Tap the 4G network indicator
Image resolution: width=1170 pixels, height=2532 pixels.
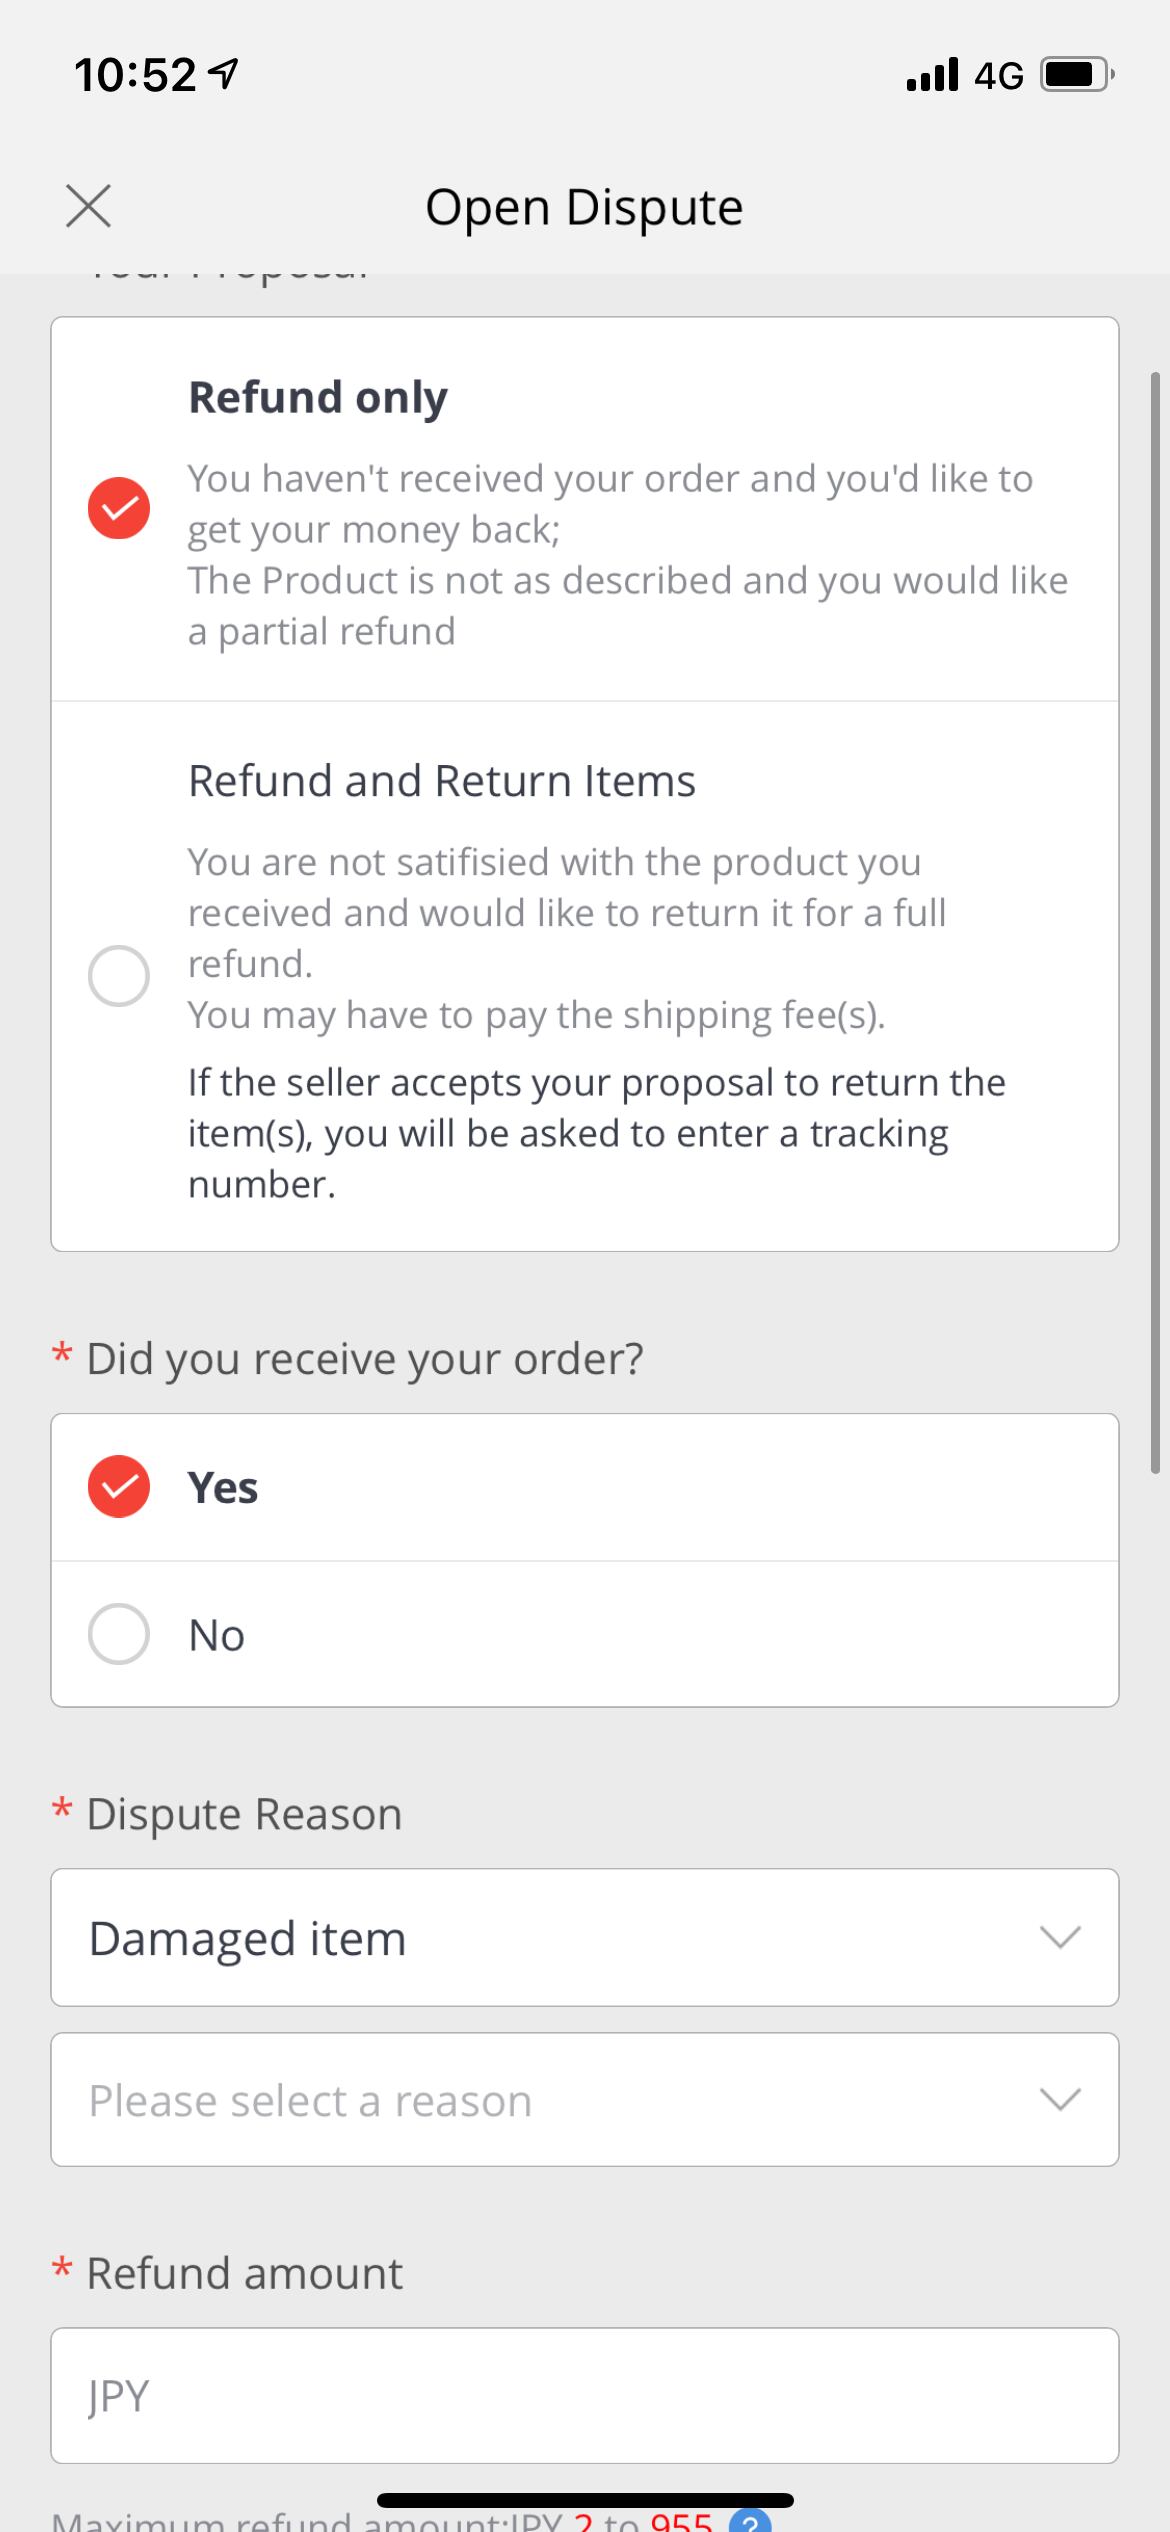999,76
